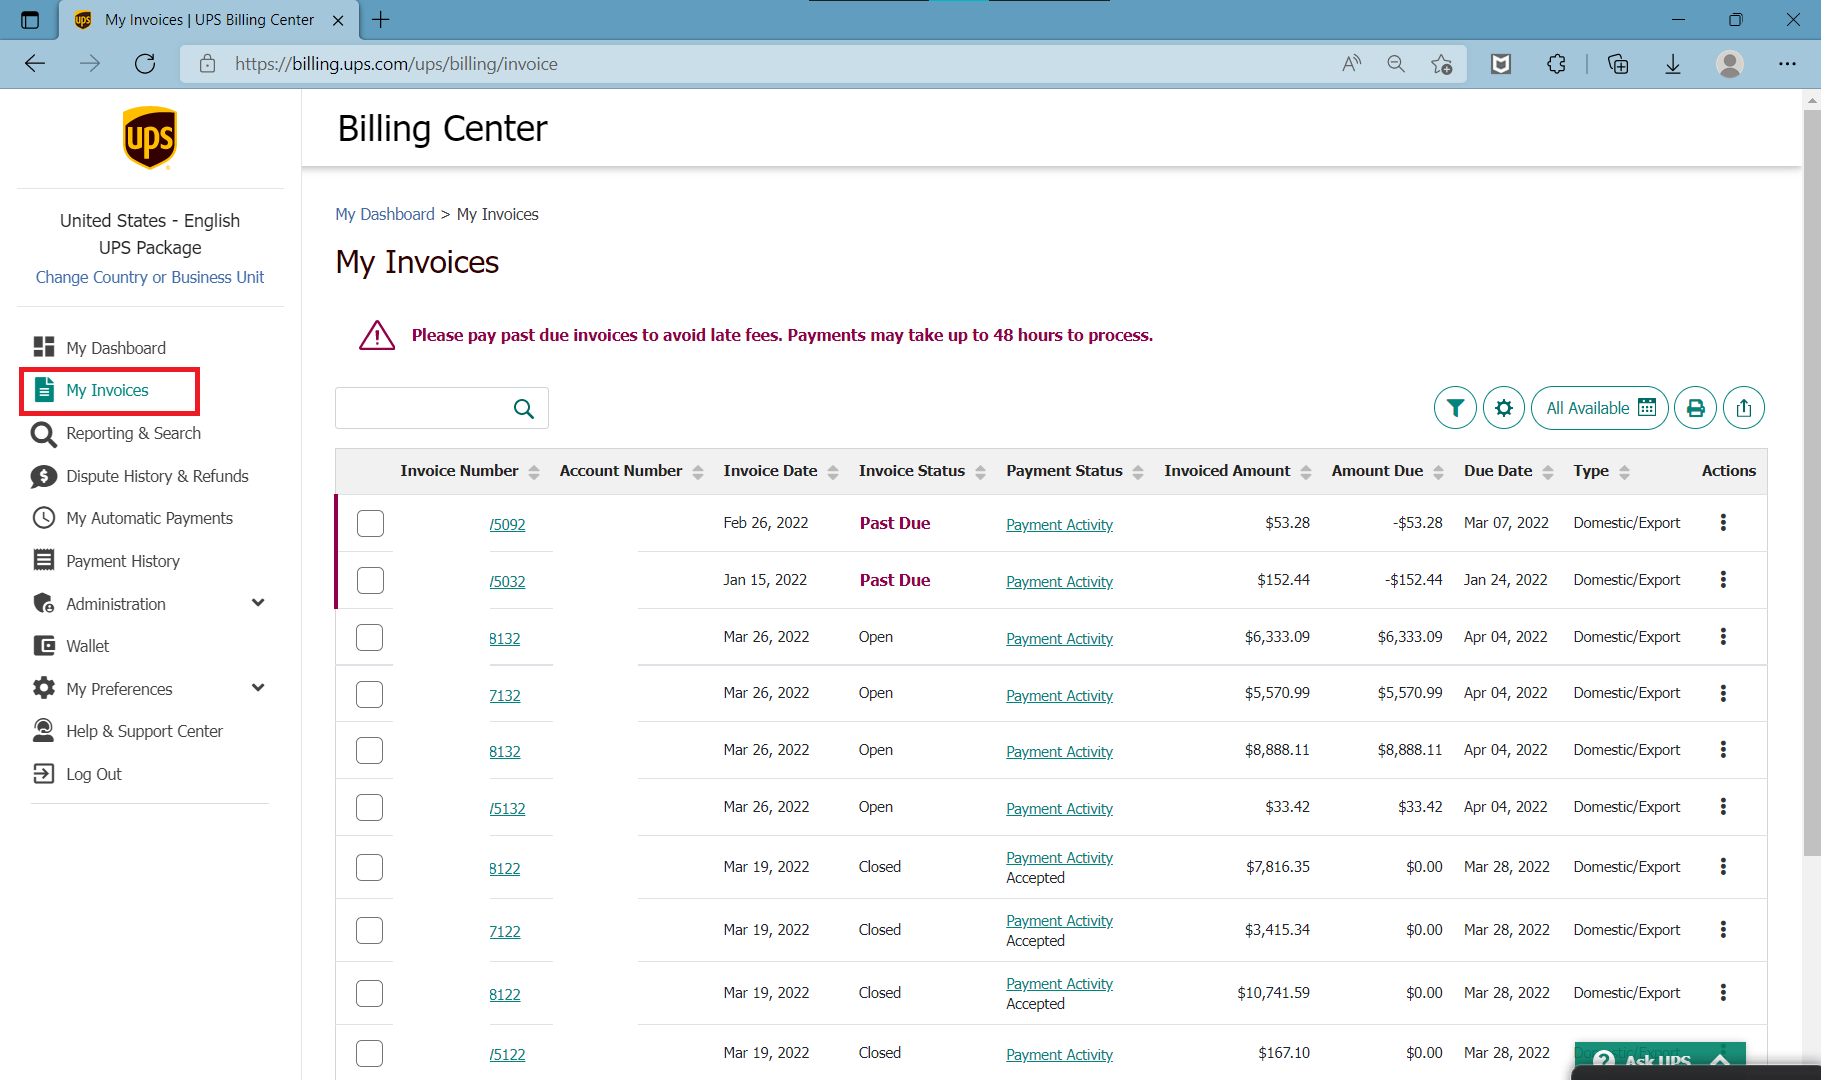1825x1080 pixels.
Task: Open Dispute History & Refunds
Action: (157, 476)
